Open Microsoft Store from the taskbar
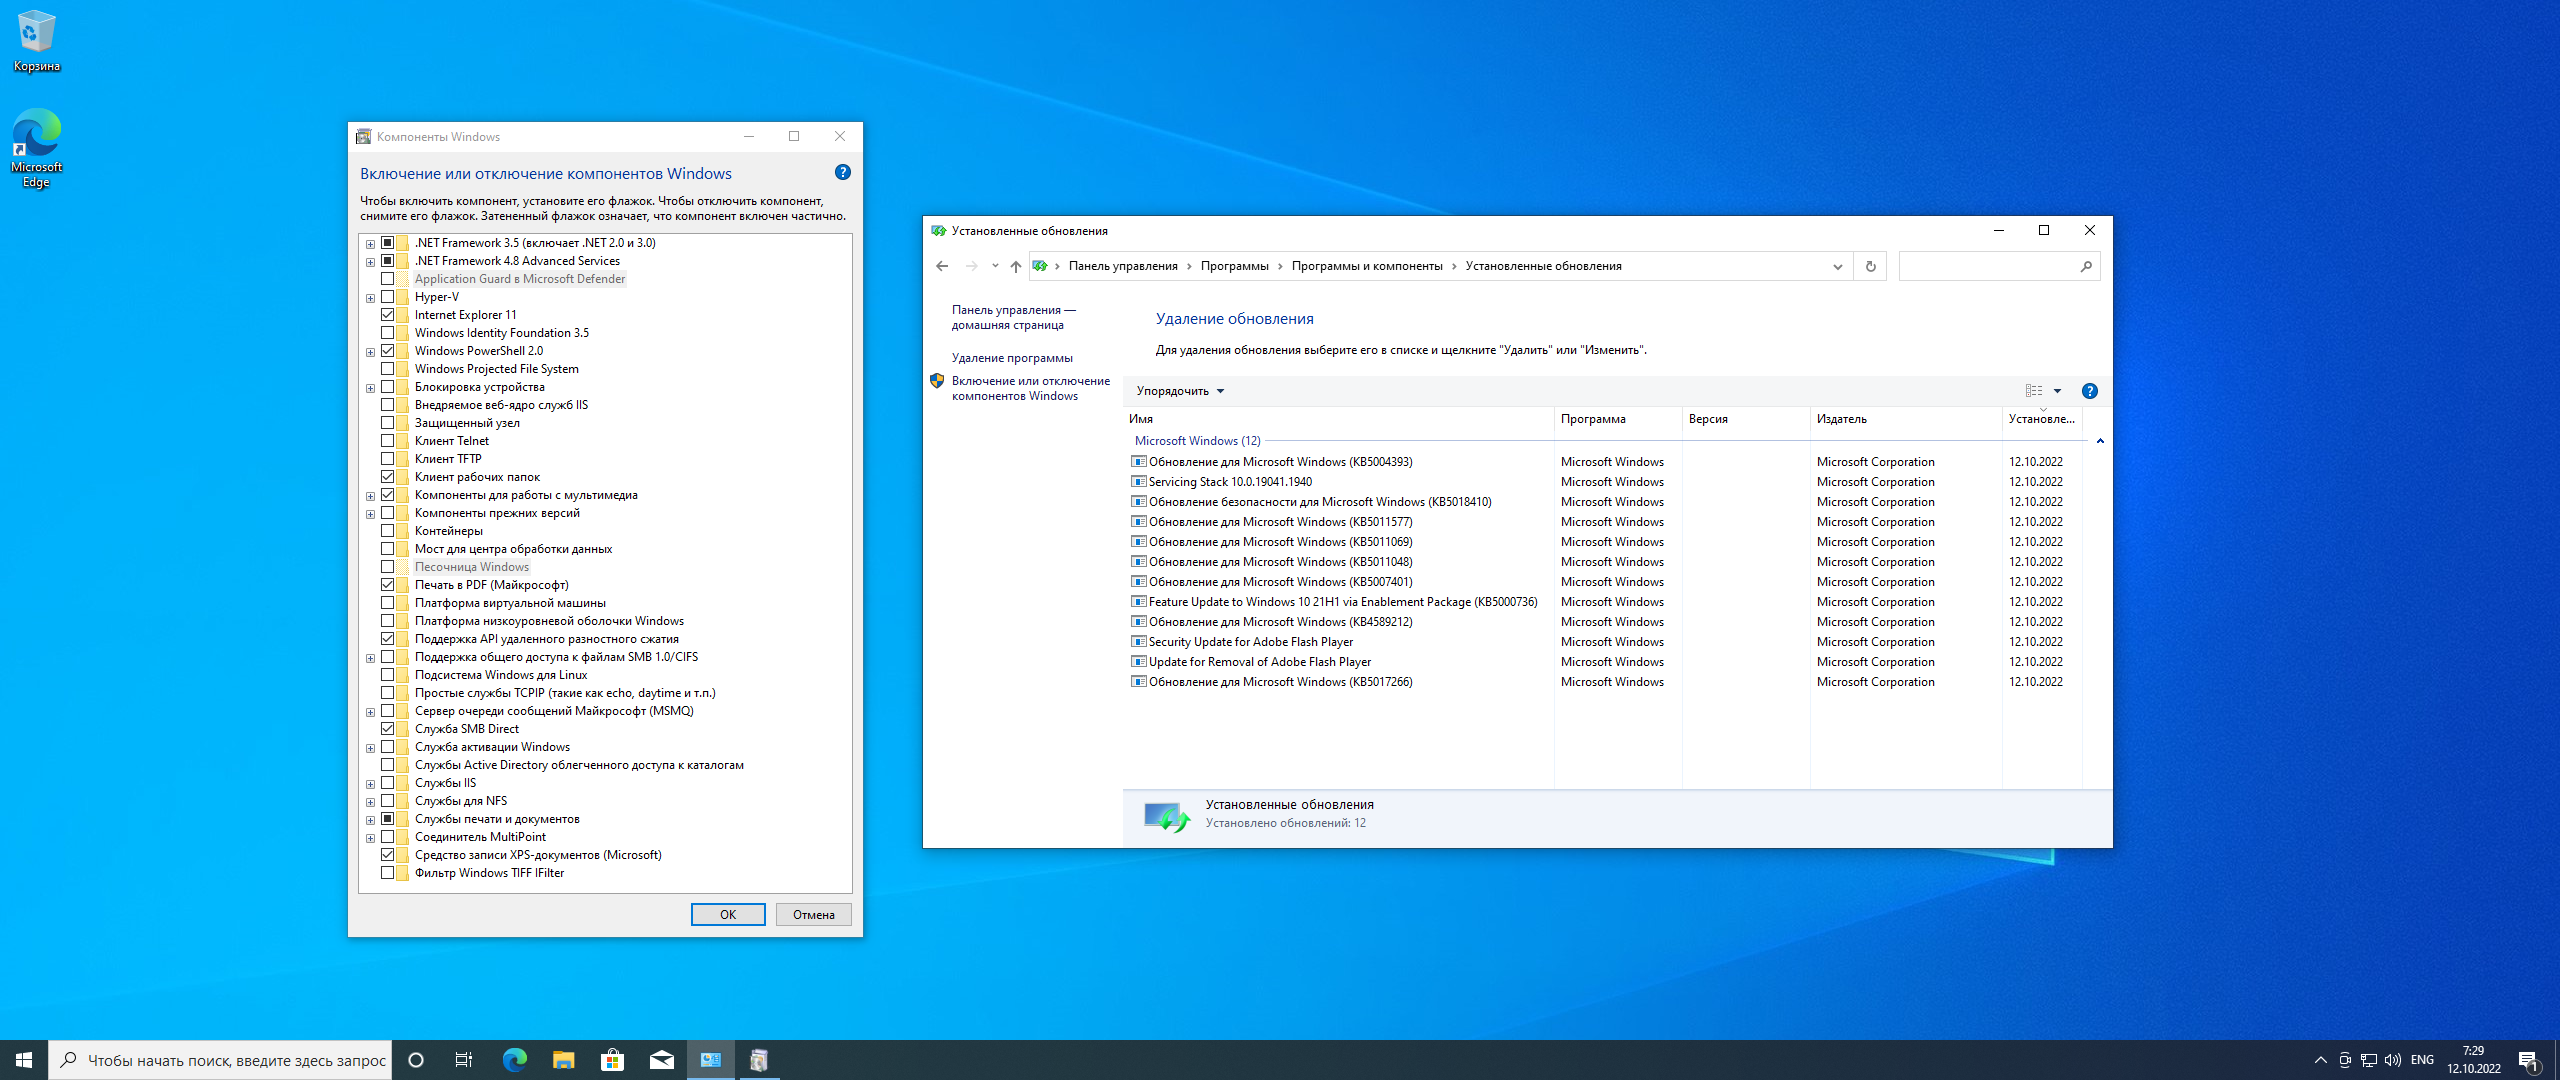This screenshot has width=2560, height=1080. 612,1060
